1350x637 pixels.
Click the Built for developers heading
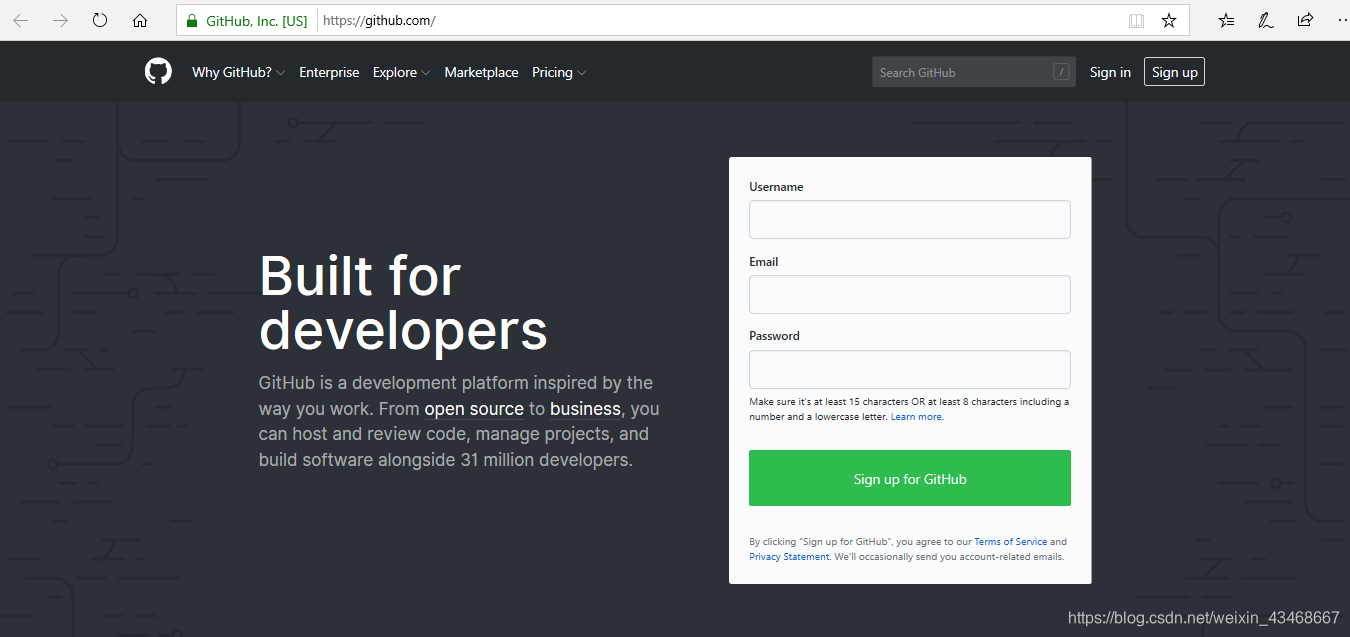403,303
